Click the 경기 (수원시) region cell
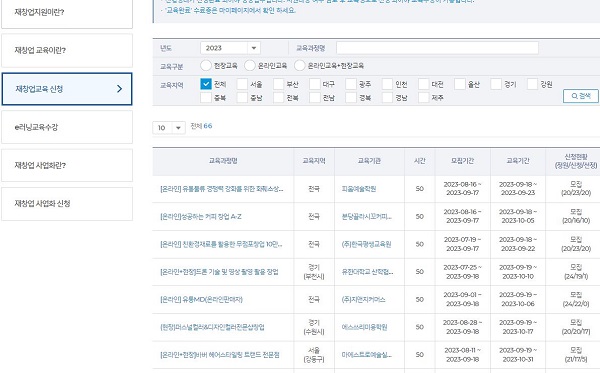This screenshot has width=600, height=373. (314, 327)
